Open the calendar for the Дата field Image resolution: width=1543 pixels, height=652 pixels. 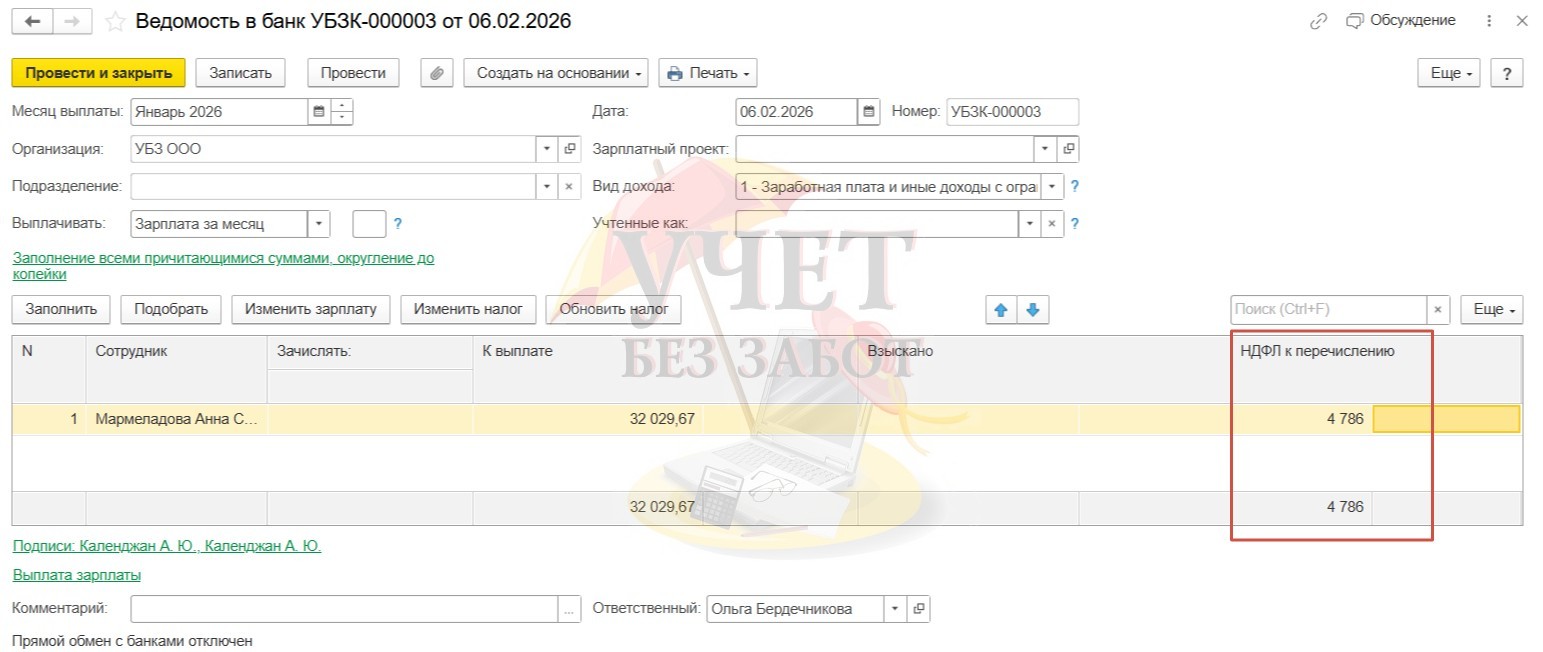point(869,112)
